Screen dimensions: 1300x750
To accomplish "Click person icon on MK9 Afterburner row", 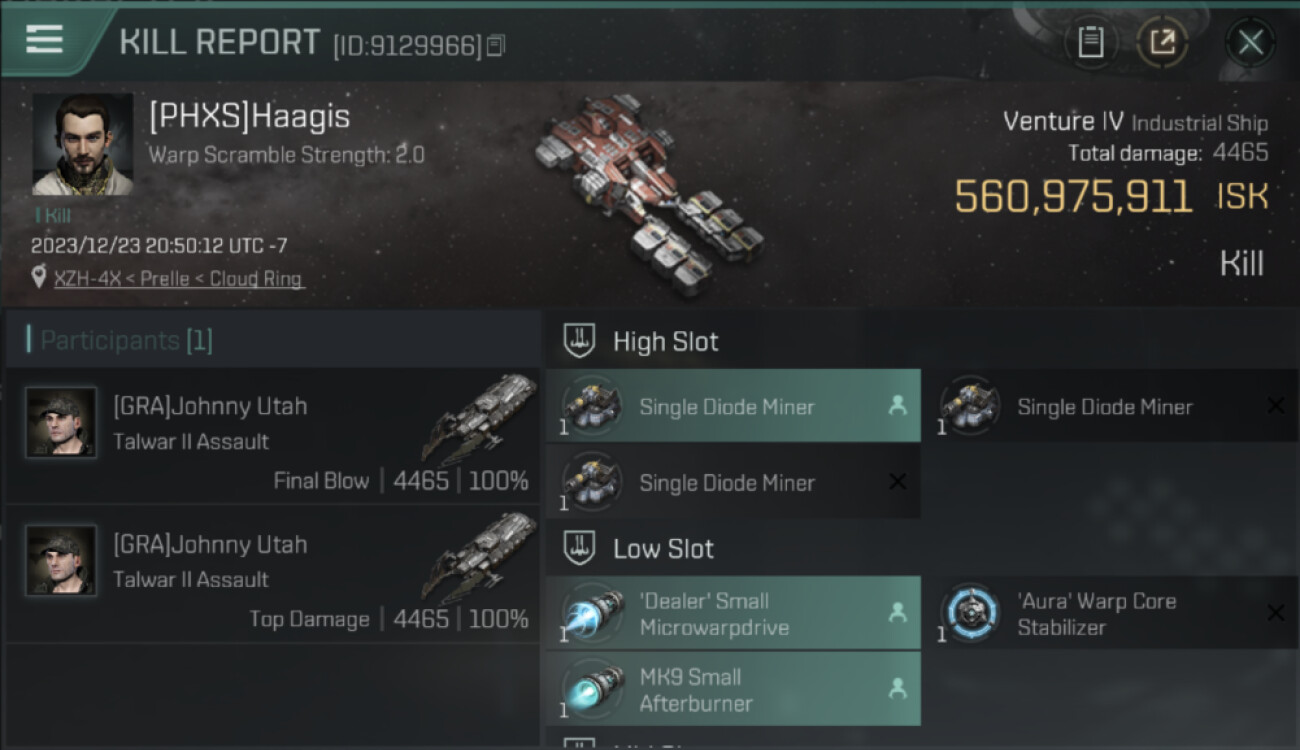I will tap(897, 689).
